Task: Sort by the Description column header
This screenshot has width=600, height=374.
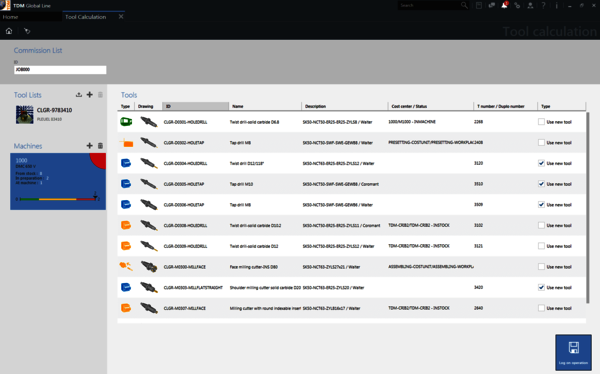Action: tap(344, 106)
